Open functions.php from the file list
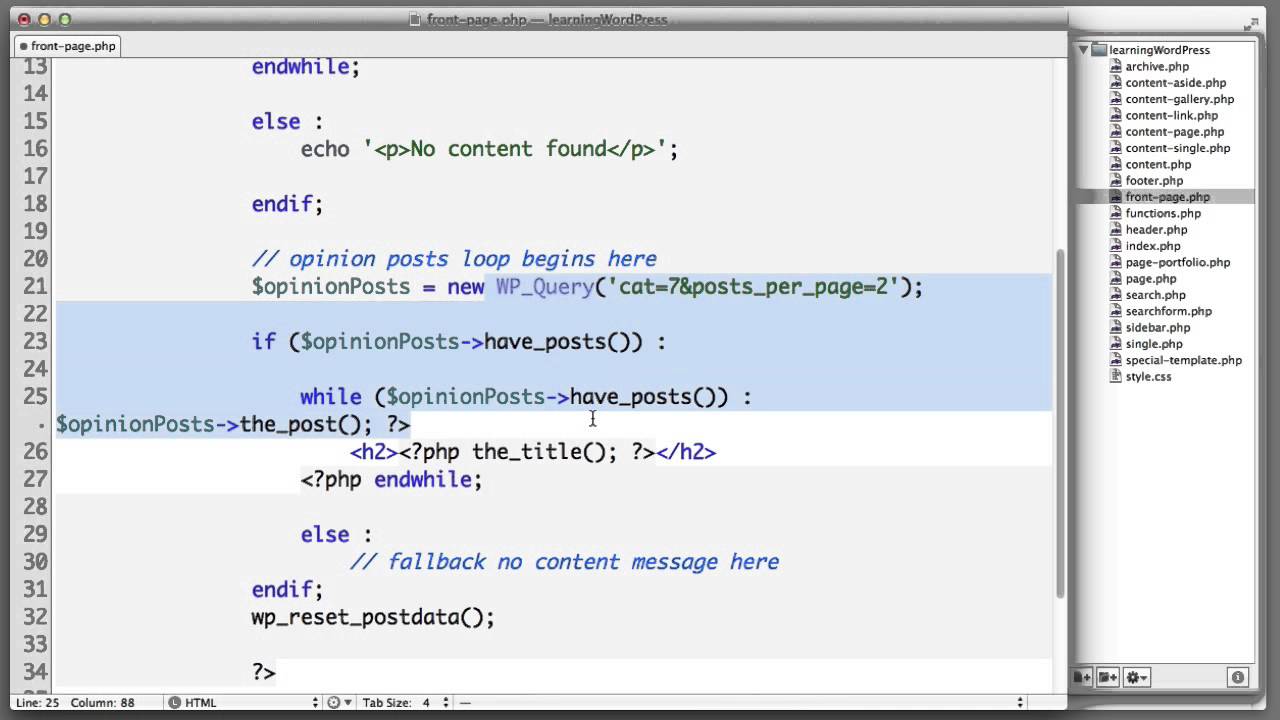 point(1163,213)
